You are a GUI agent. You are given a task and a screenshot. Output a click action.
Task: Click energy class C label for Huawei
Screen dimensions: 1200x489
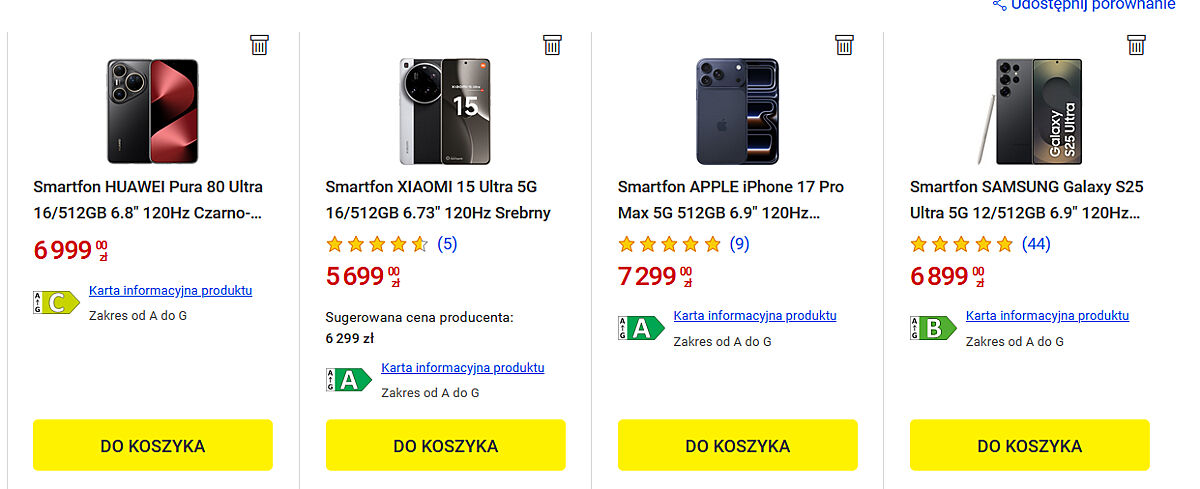(56, 302)
